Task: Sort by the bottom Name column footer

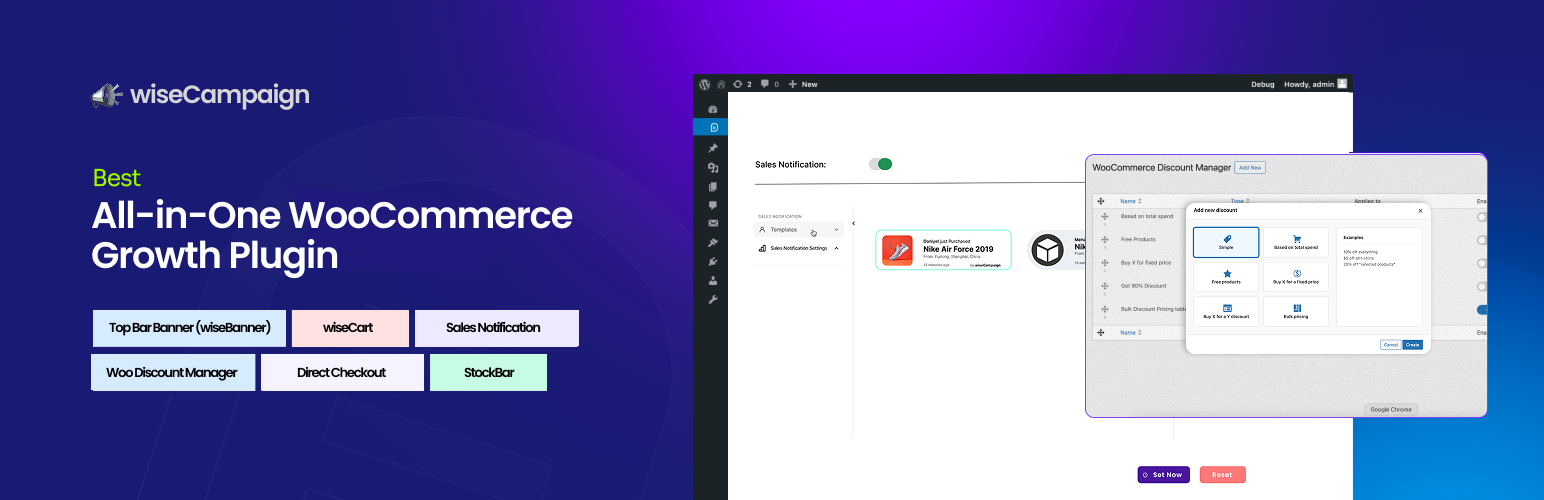Action: 1130,332
